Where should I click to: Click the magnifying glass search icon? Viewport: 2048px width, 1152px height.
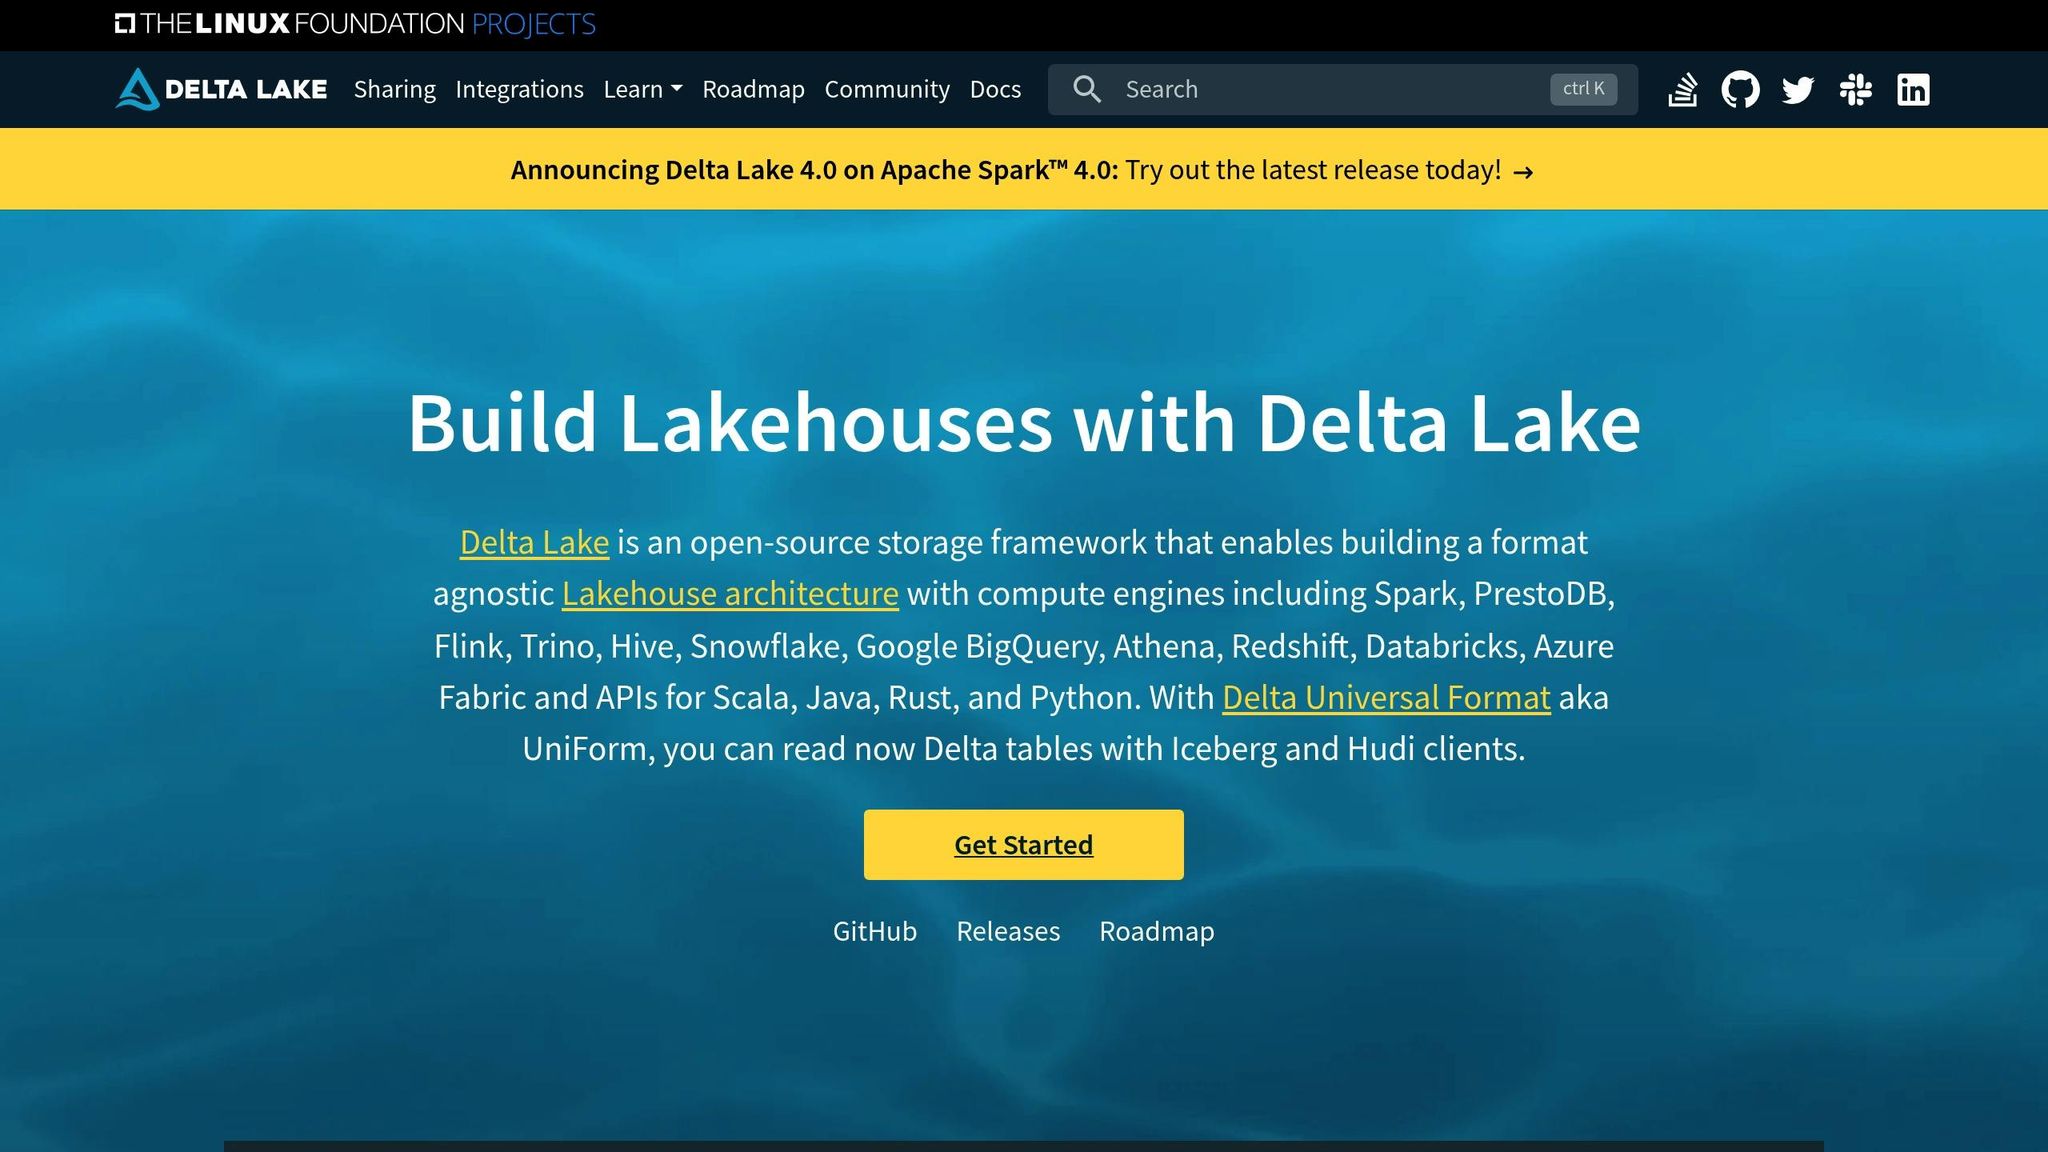point(1087,89)
